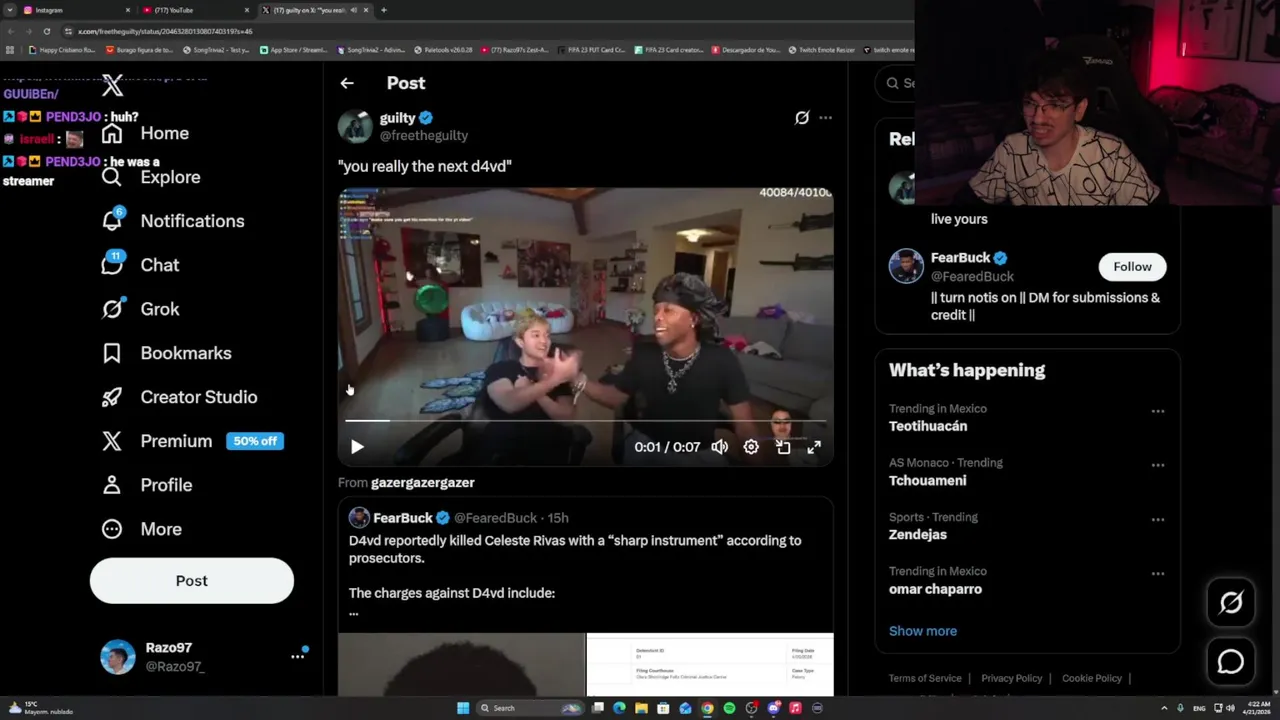Play the video in the post

point(357,447)
